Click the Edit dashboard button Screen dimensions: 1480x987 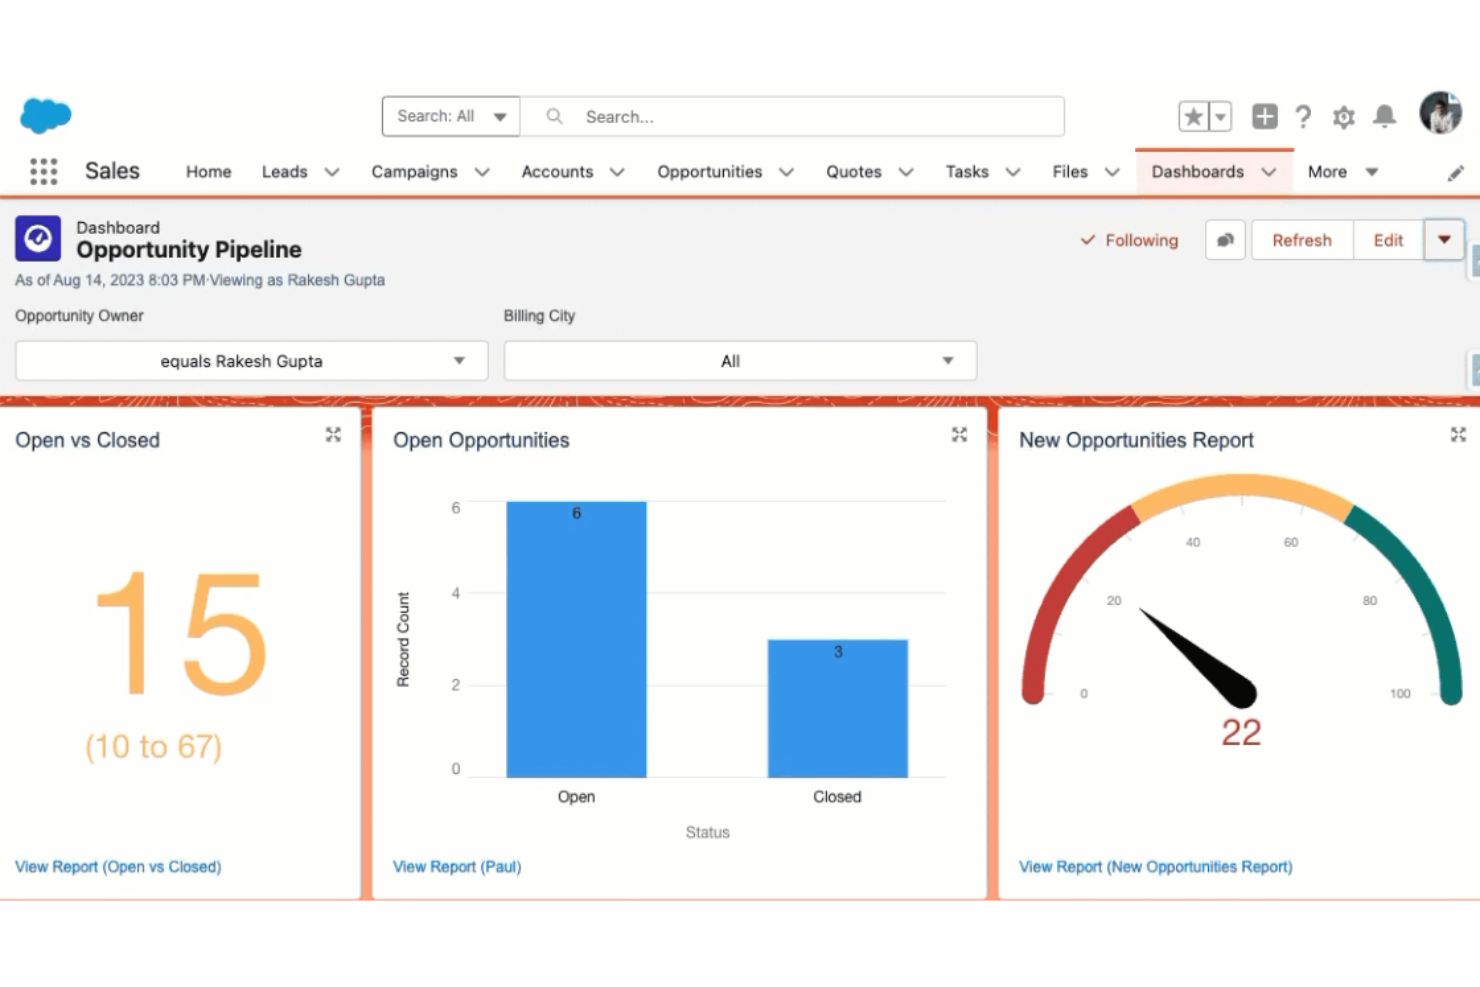click(1388, 240)
